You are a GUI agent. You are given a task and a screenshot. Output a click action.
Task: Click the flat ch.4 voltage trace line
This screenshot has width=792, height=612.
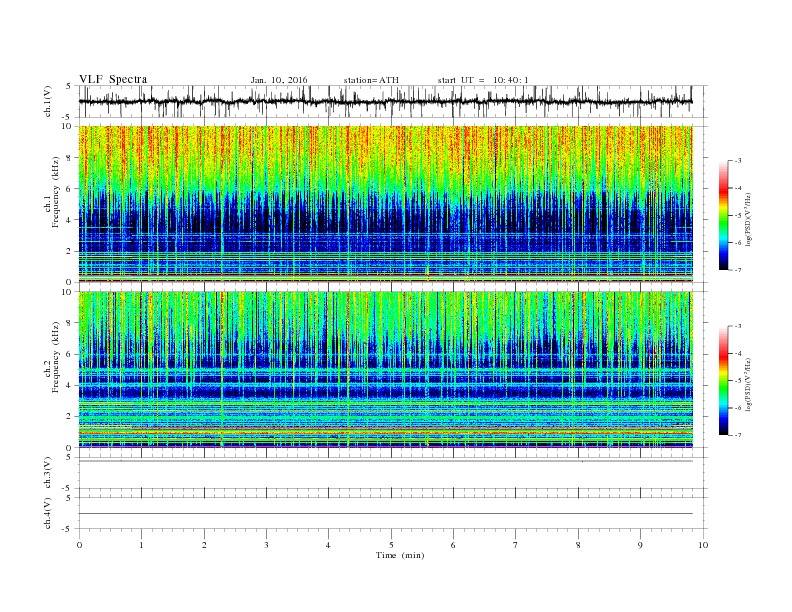pos(385,514)
